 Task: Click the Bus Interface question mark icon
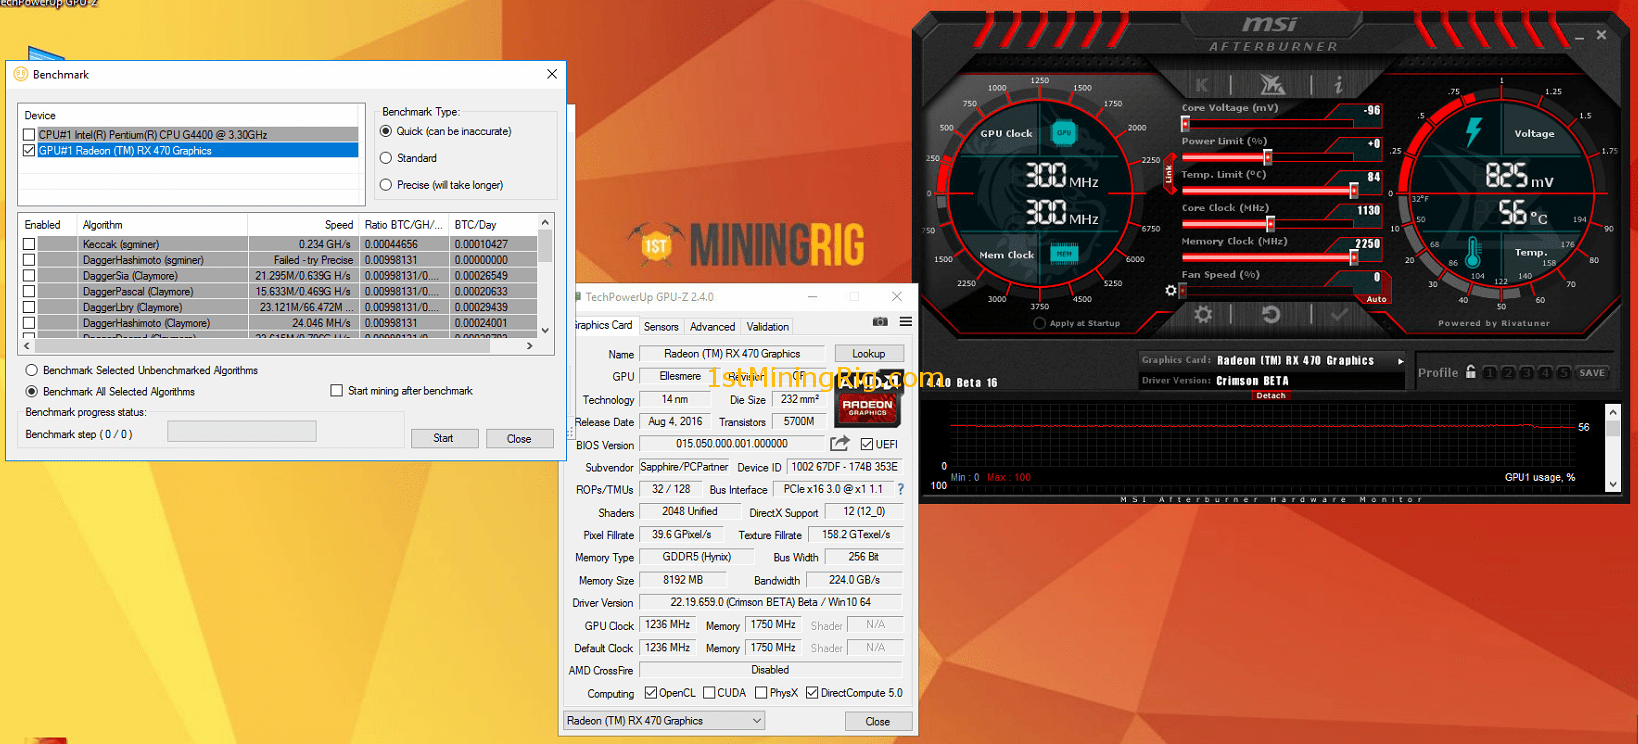[x=900, y=489]
